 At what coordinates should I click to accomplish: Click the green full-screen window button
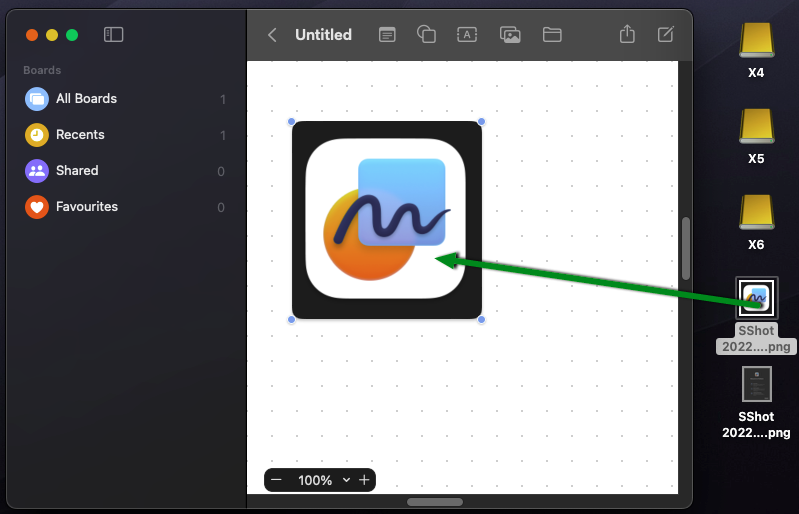(x=72, y=35)
